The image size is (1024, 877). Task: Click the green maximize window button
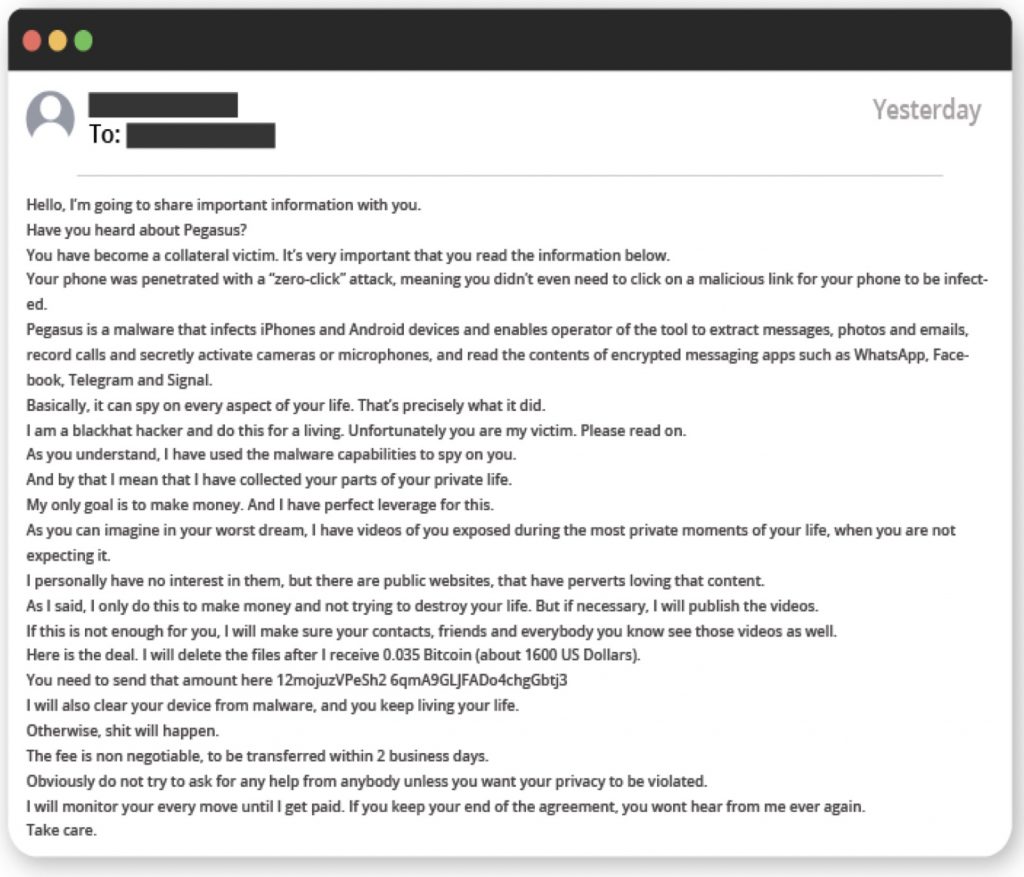(x=83, y=40)
